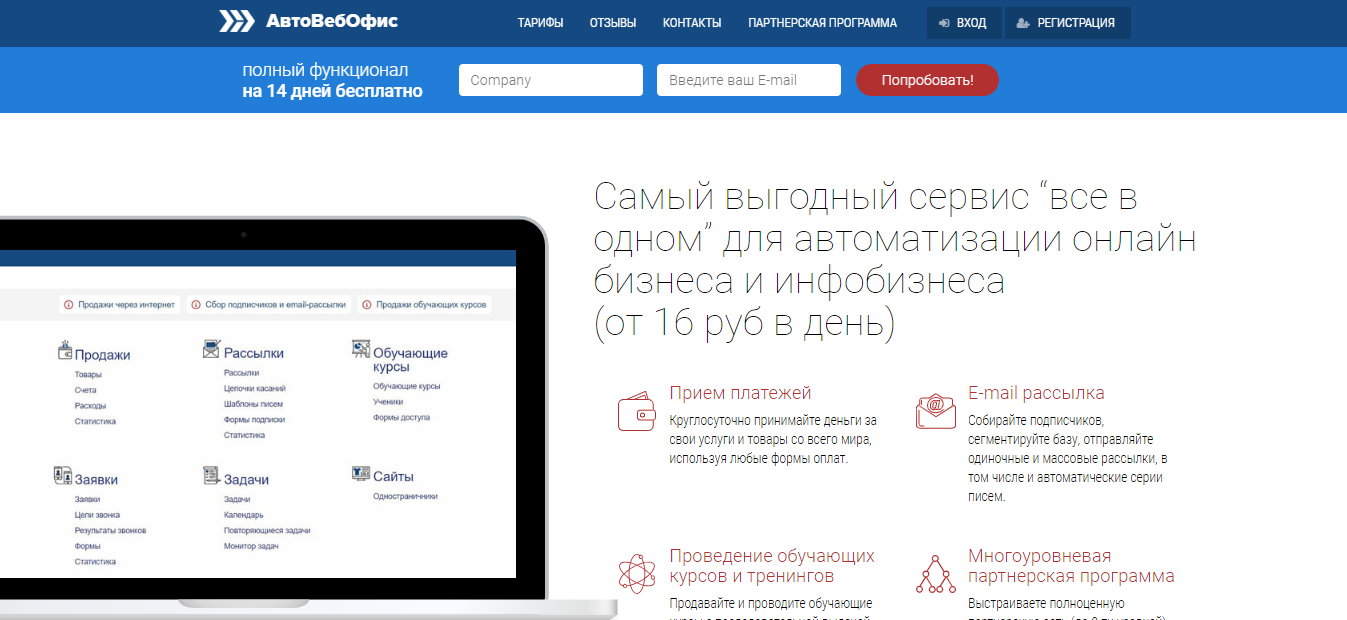Viewport: 1347px width, 620px height.
Task: Click the envelope icon for E-mail рассылка
Action: click(936, 411)
